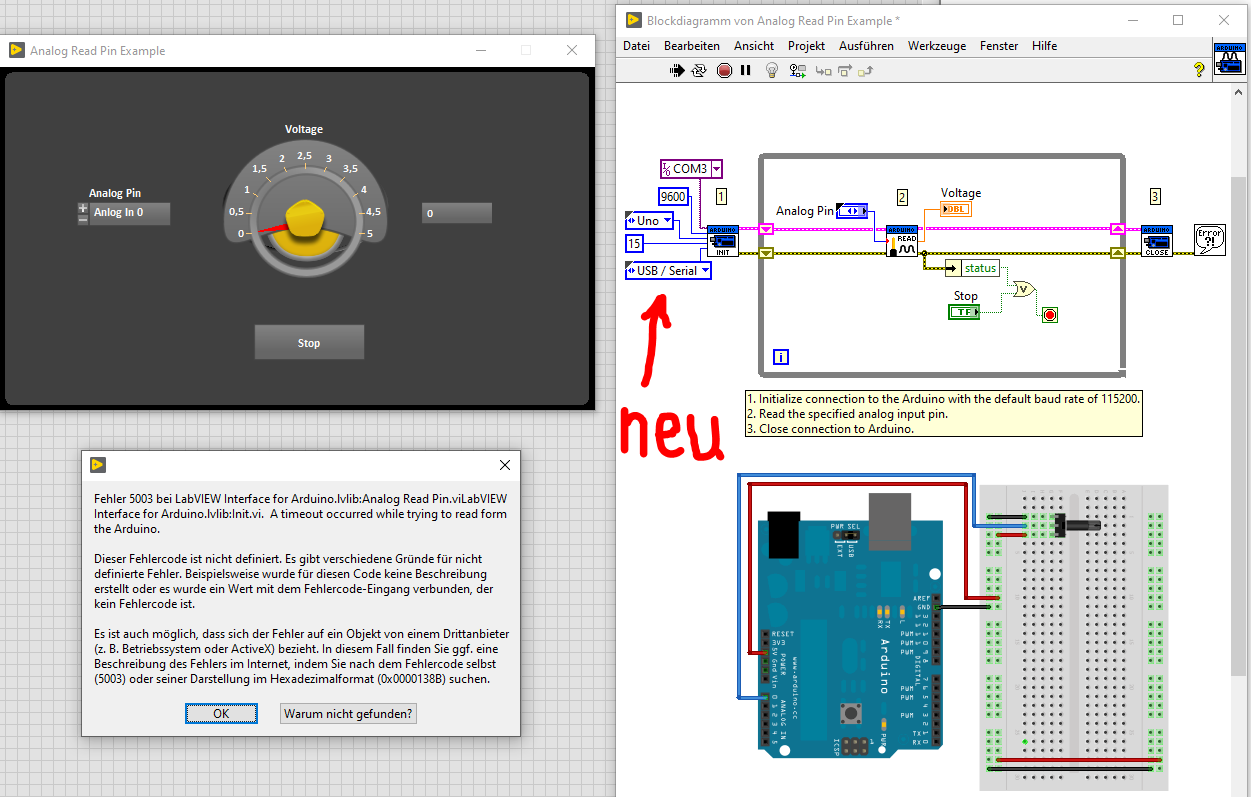Click right yellow error shift register
Viewport: 1251px width, 797px height.
point(1118,253)
